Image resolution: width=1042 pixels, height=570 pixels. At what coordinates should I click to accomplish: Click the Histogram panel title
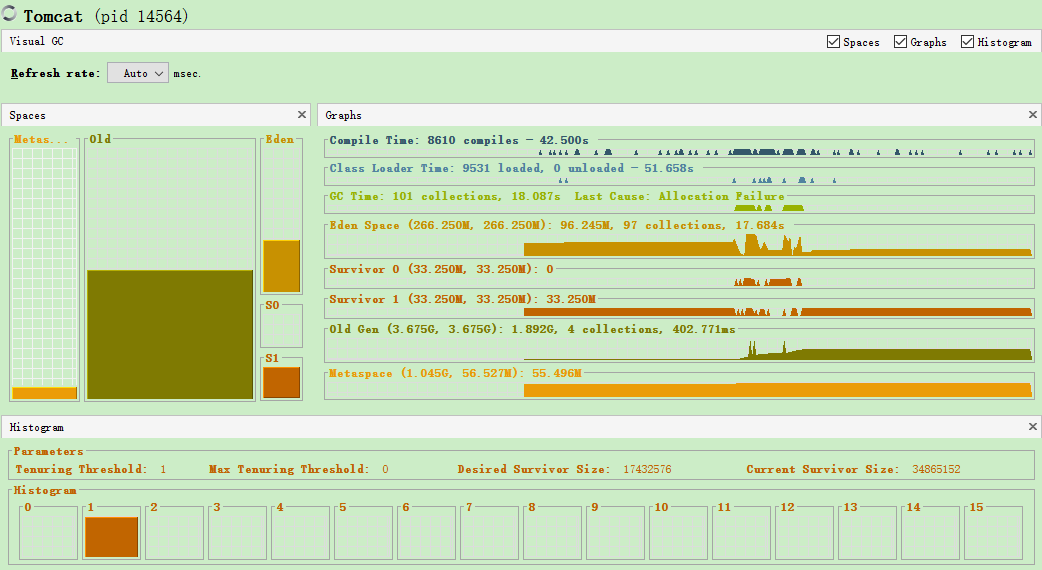click(37, 427)
